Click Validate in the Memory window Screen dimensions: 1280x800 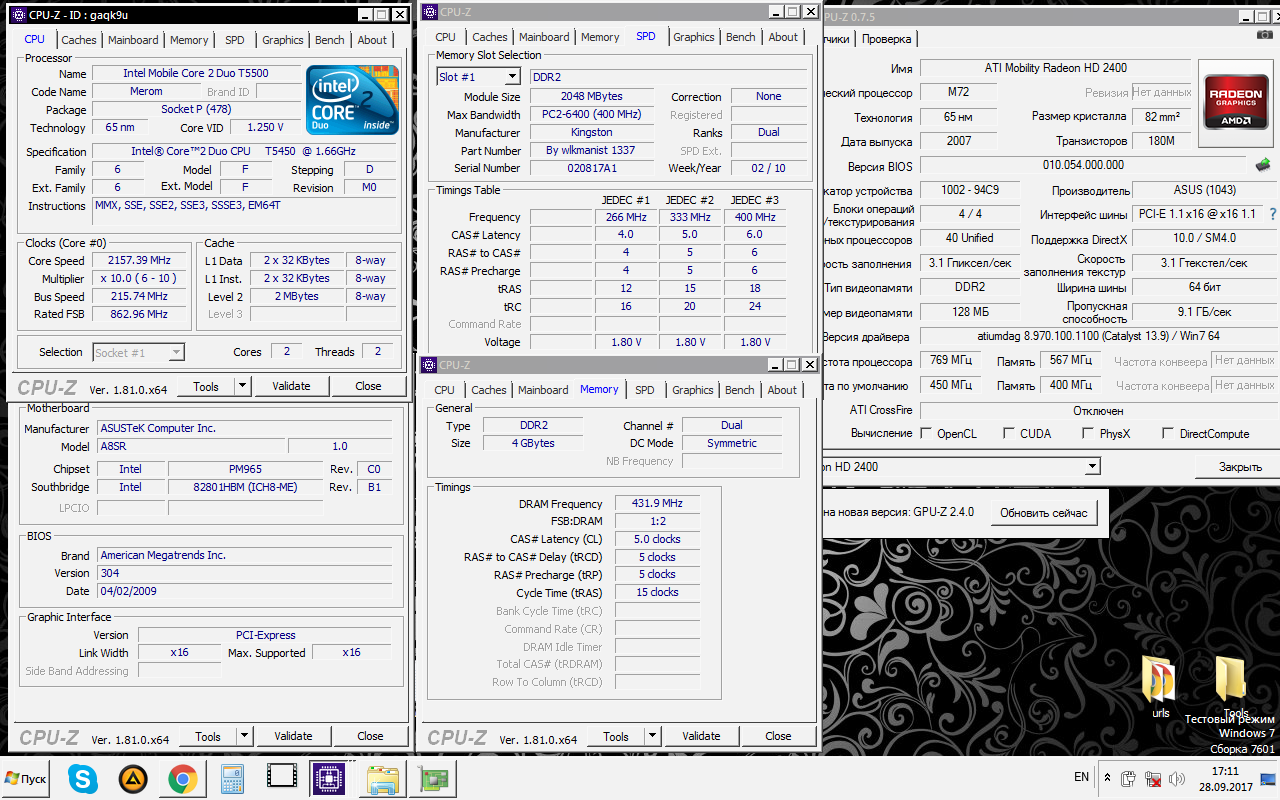coord(701,736)
